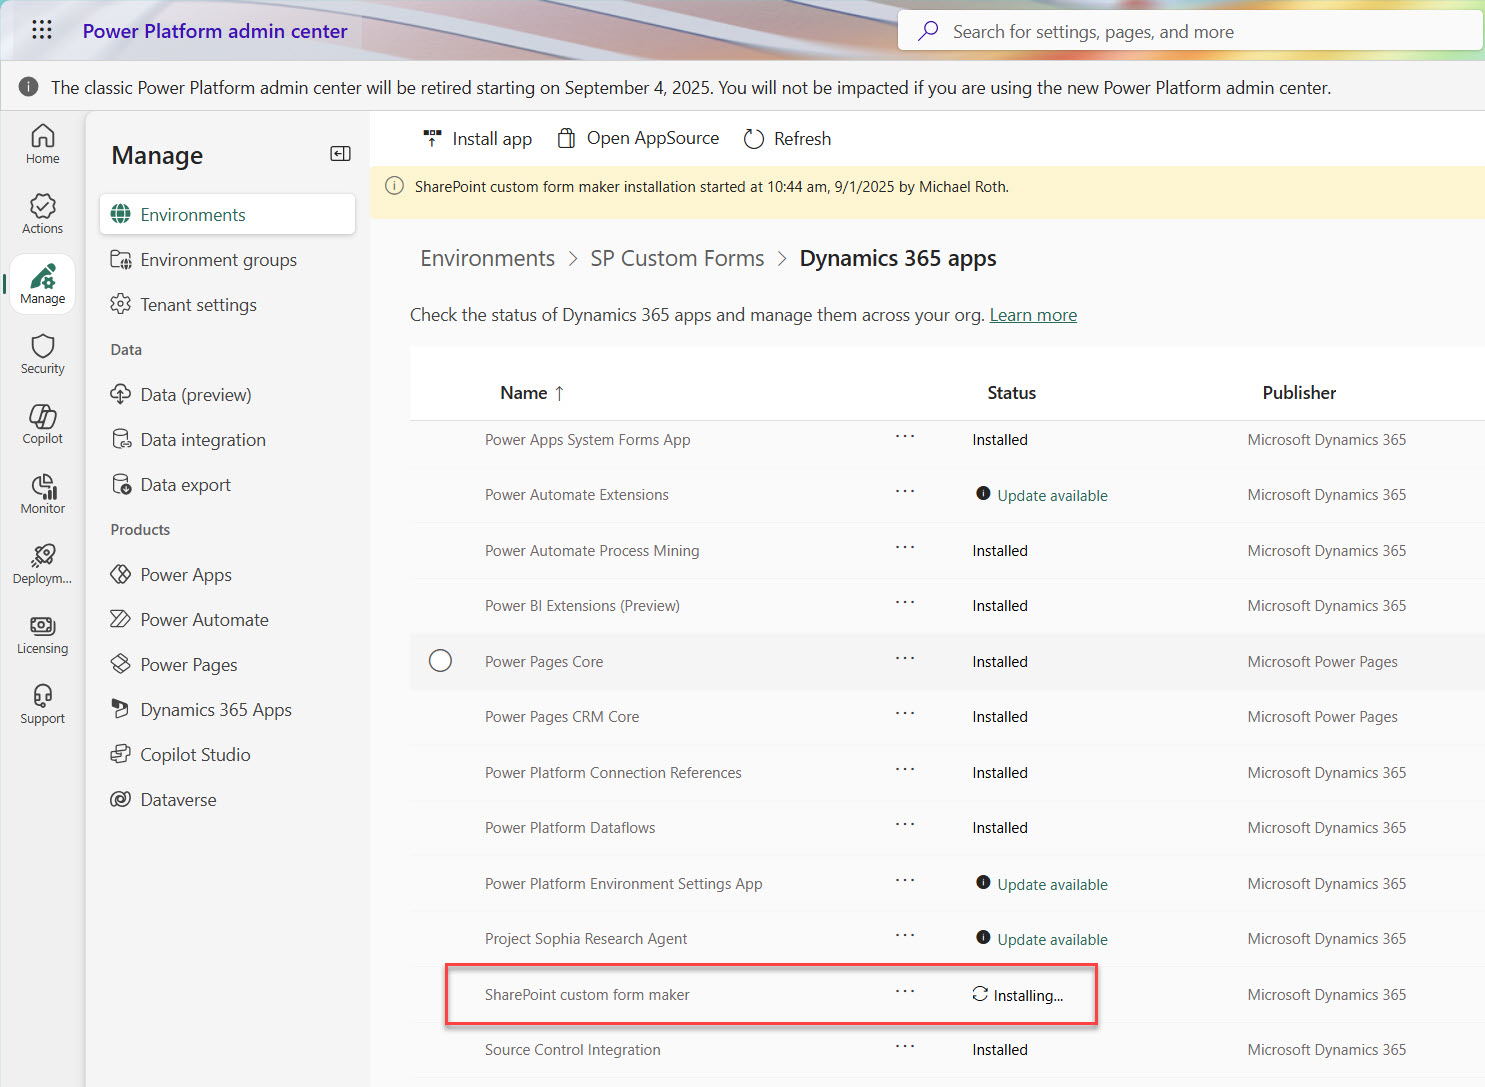Click Install app on the toolbar
Viewport: 1485px width, 1087px height.
(x=477, y=138)
